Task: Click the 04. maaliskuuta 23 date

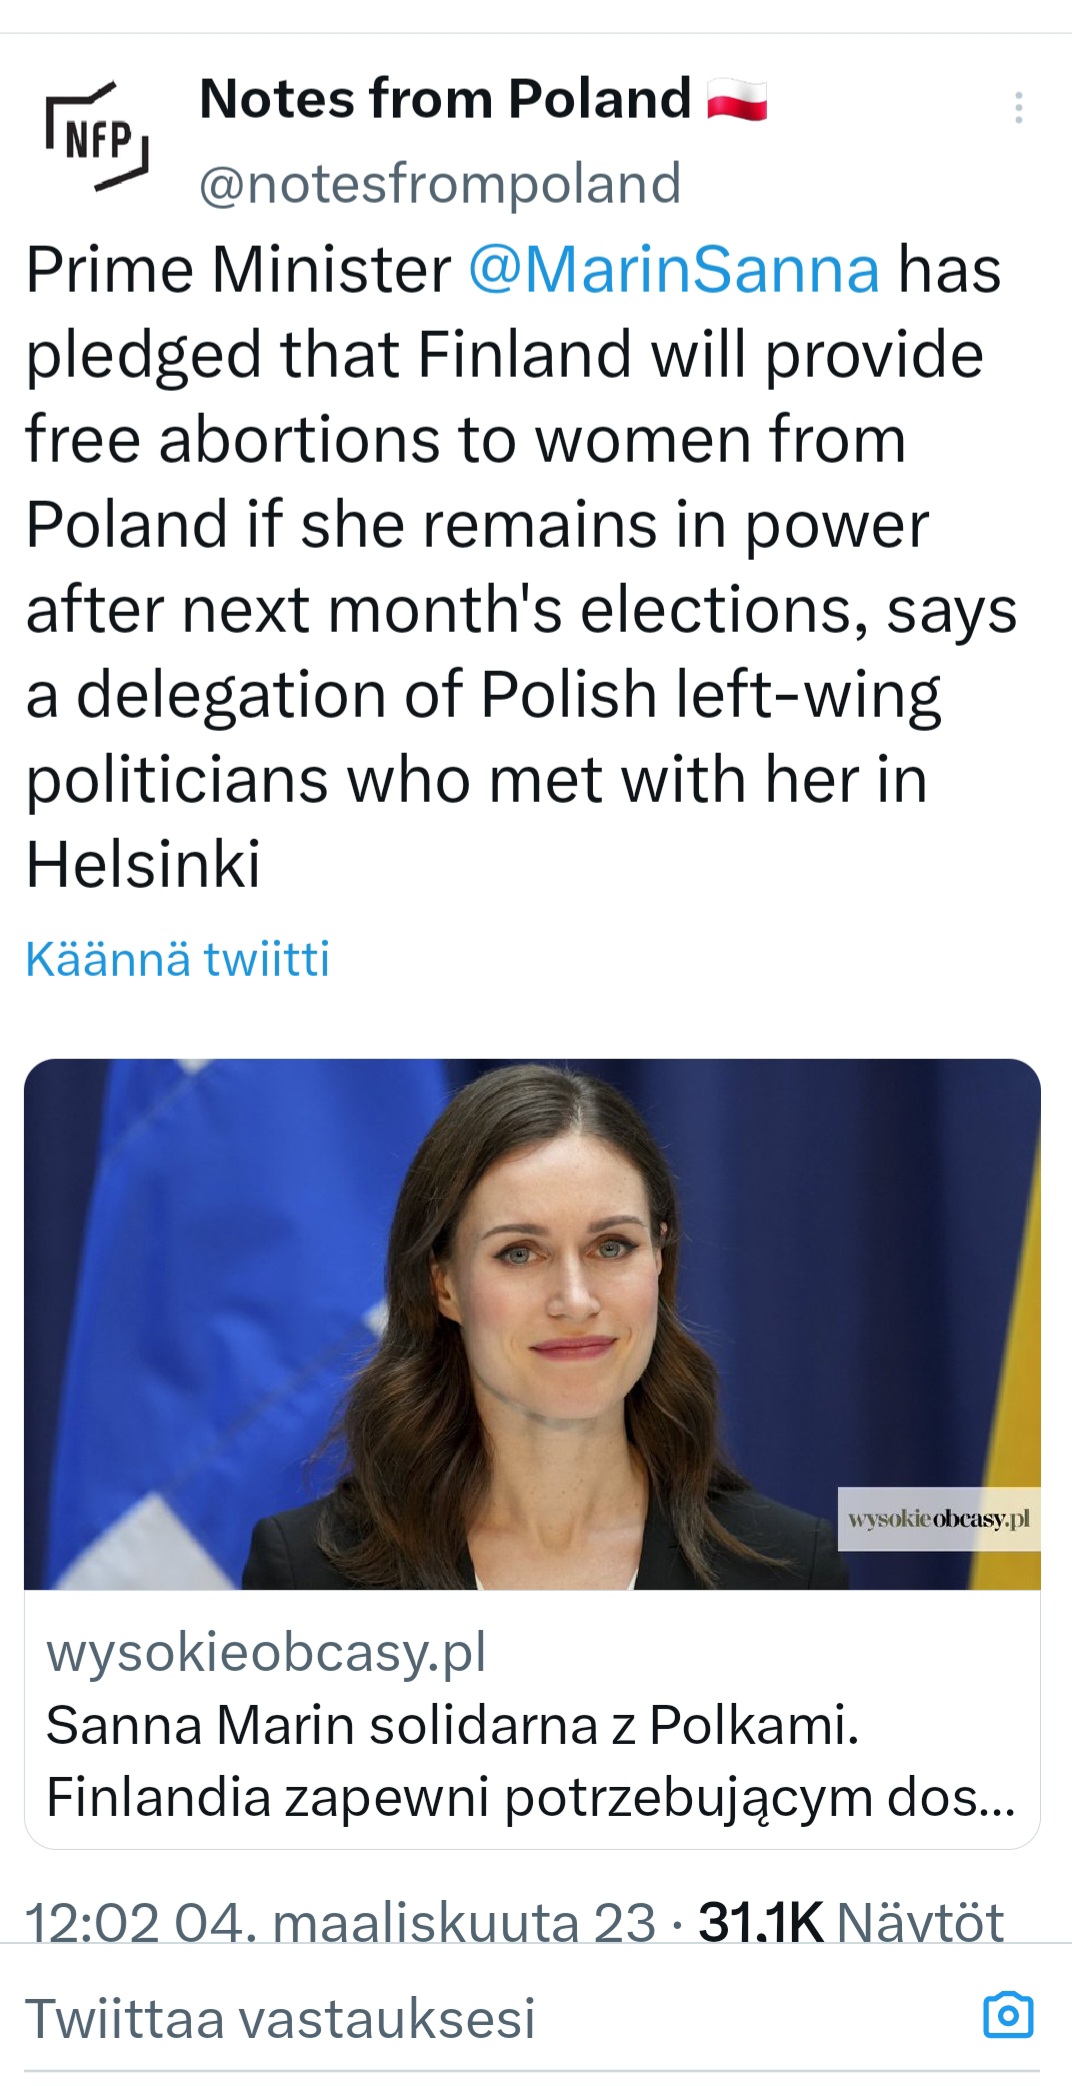Action: 414,1922
